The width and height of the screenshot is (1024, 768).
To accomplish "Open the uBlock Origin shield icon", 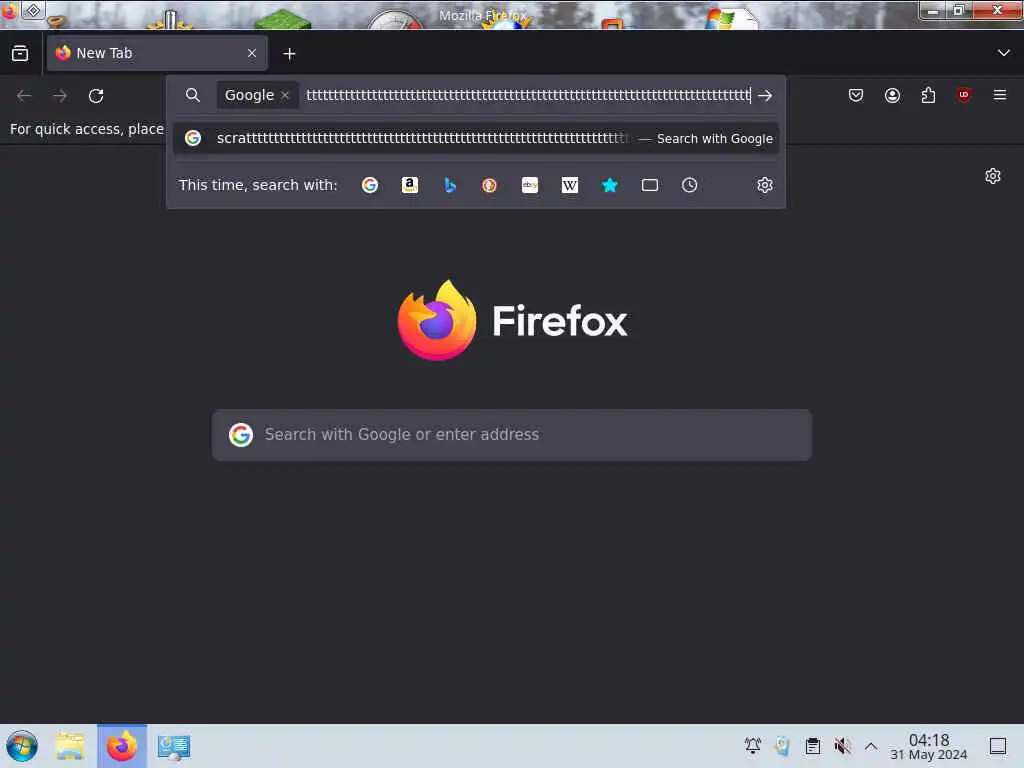I will coord(964,95).
